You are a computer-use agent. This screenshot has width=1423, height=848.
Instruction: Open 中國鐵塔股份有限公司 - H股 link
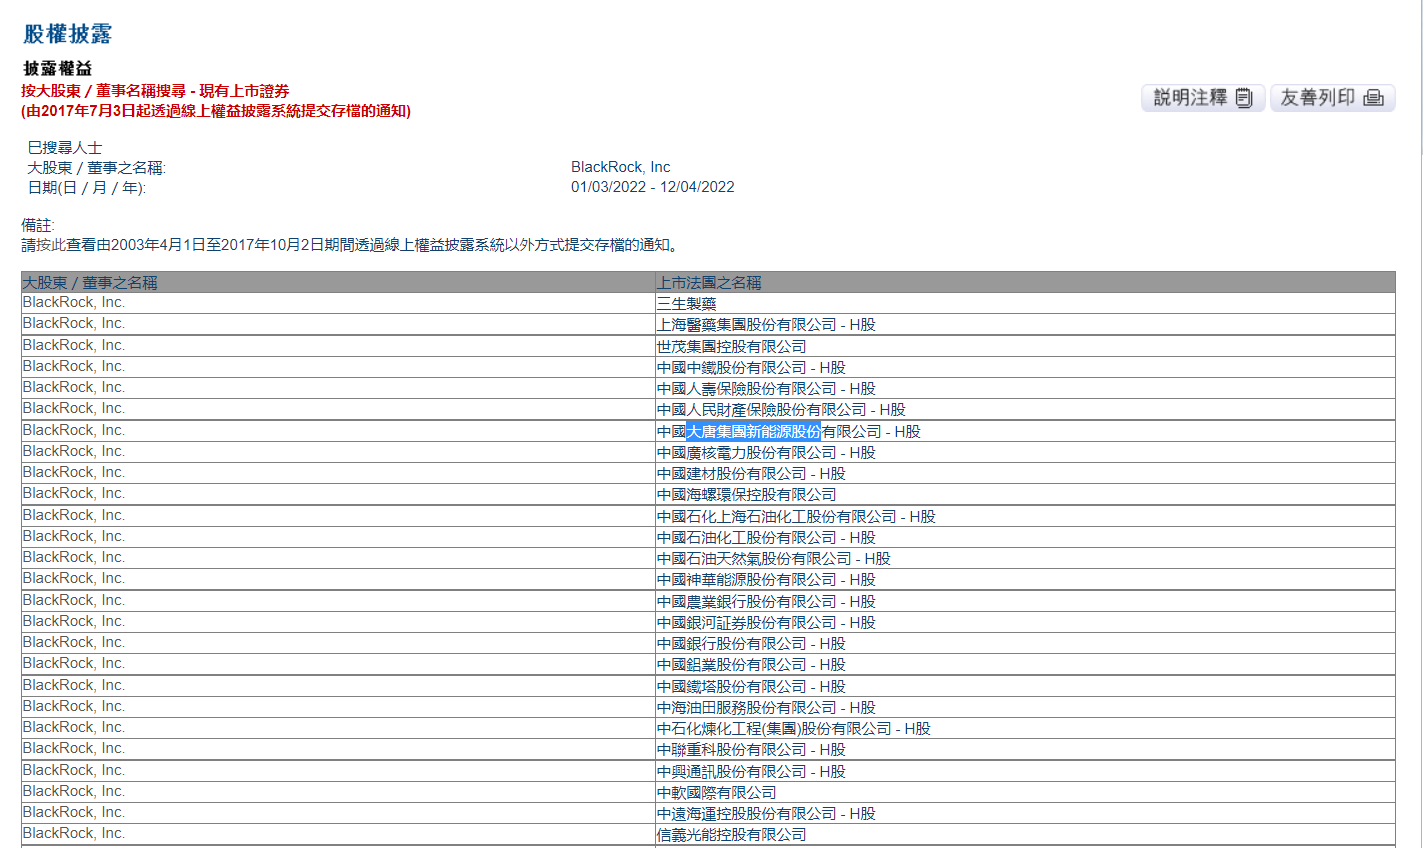coord(751,687)
